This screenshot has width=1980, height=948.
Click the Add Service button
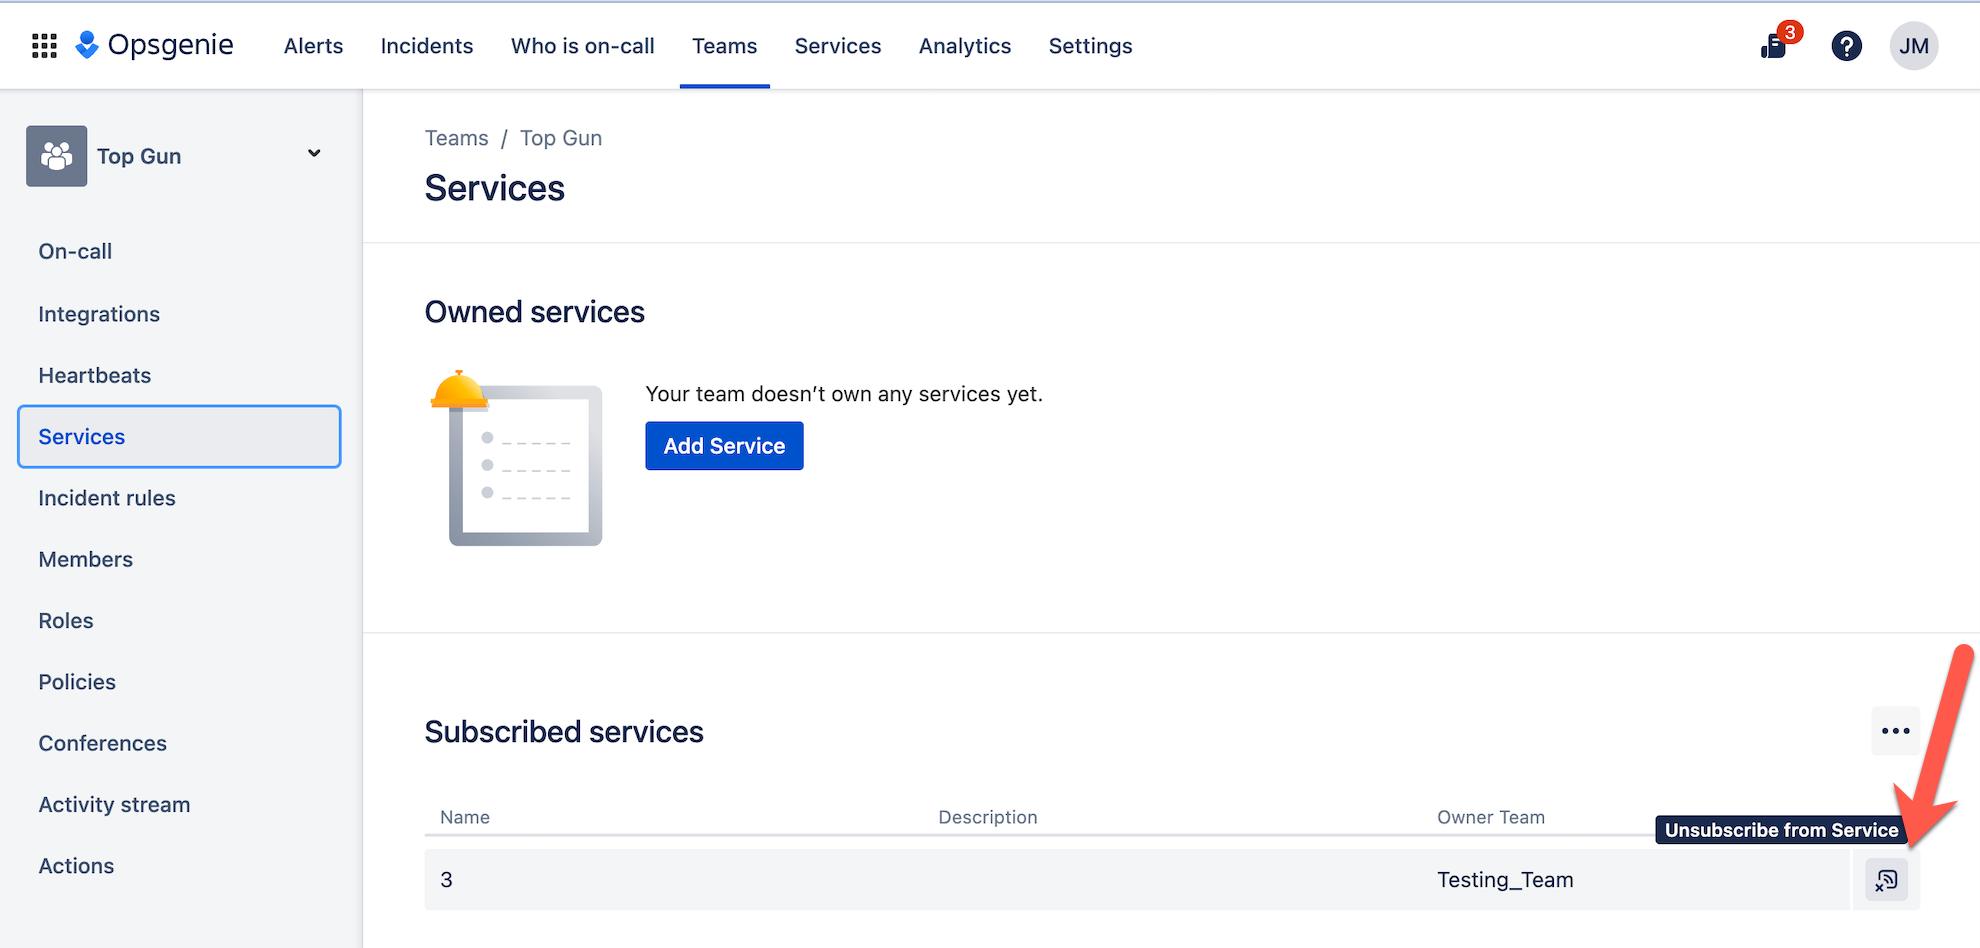click(x=724, y=445)
